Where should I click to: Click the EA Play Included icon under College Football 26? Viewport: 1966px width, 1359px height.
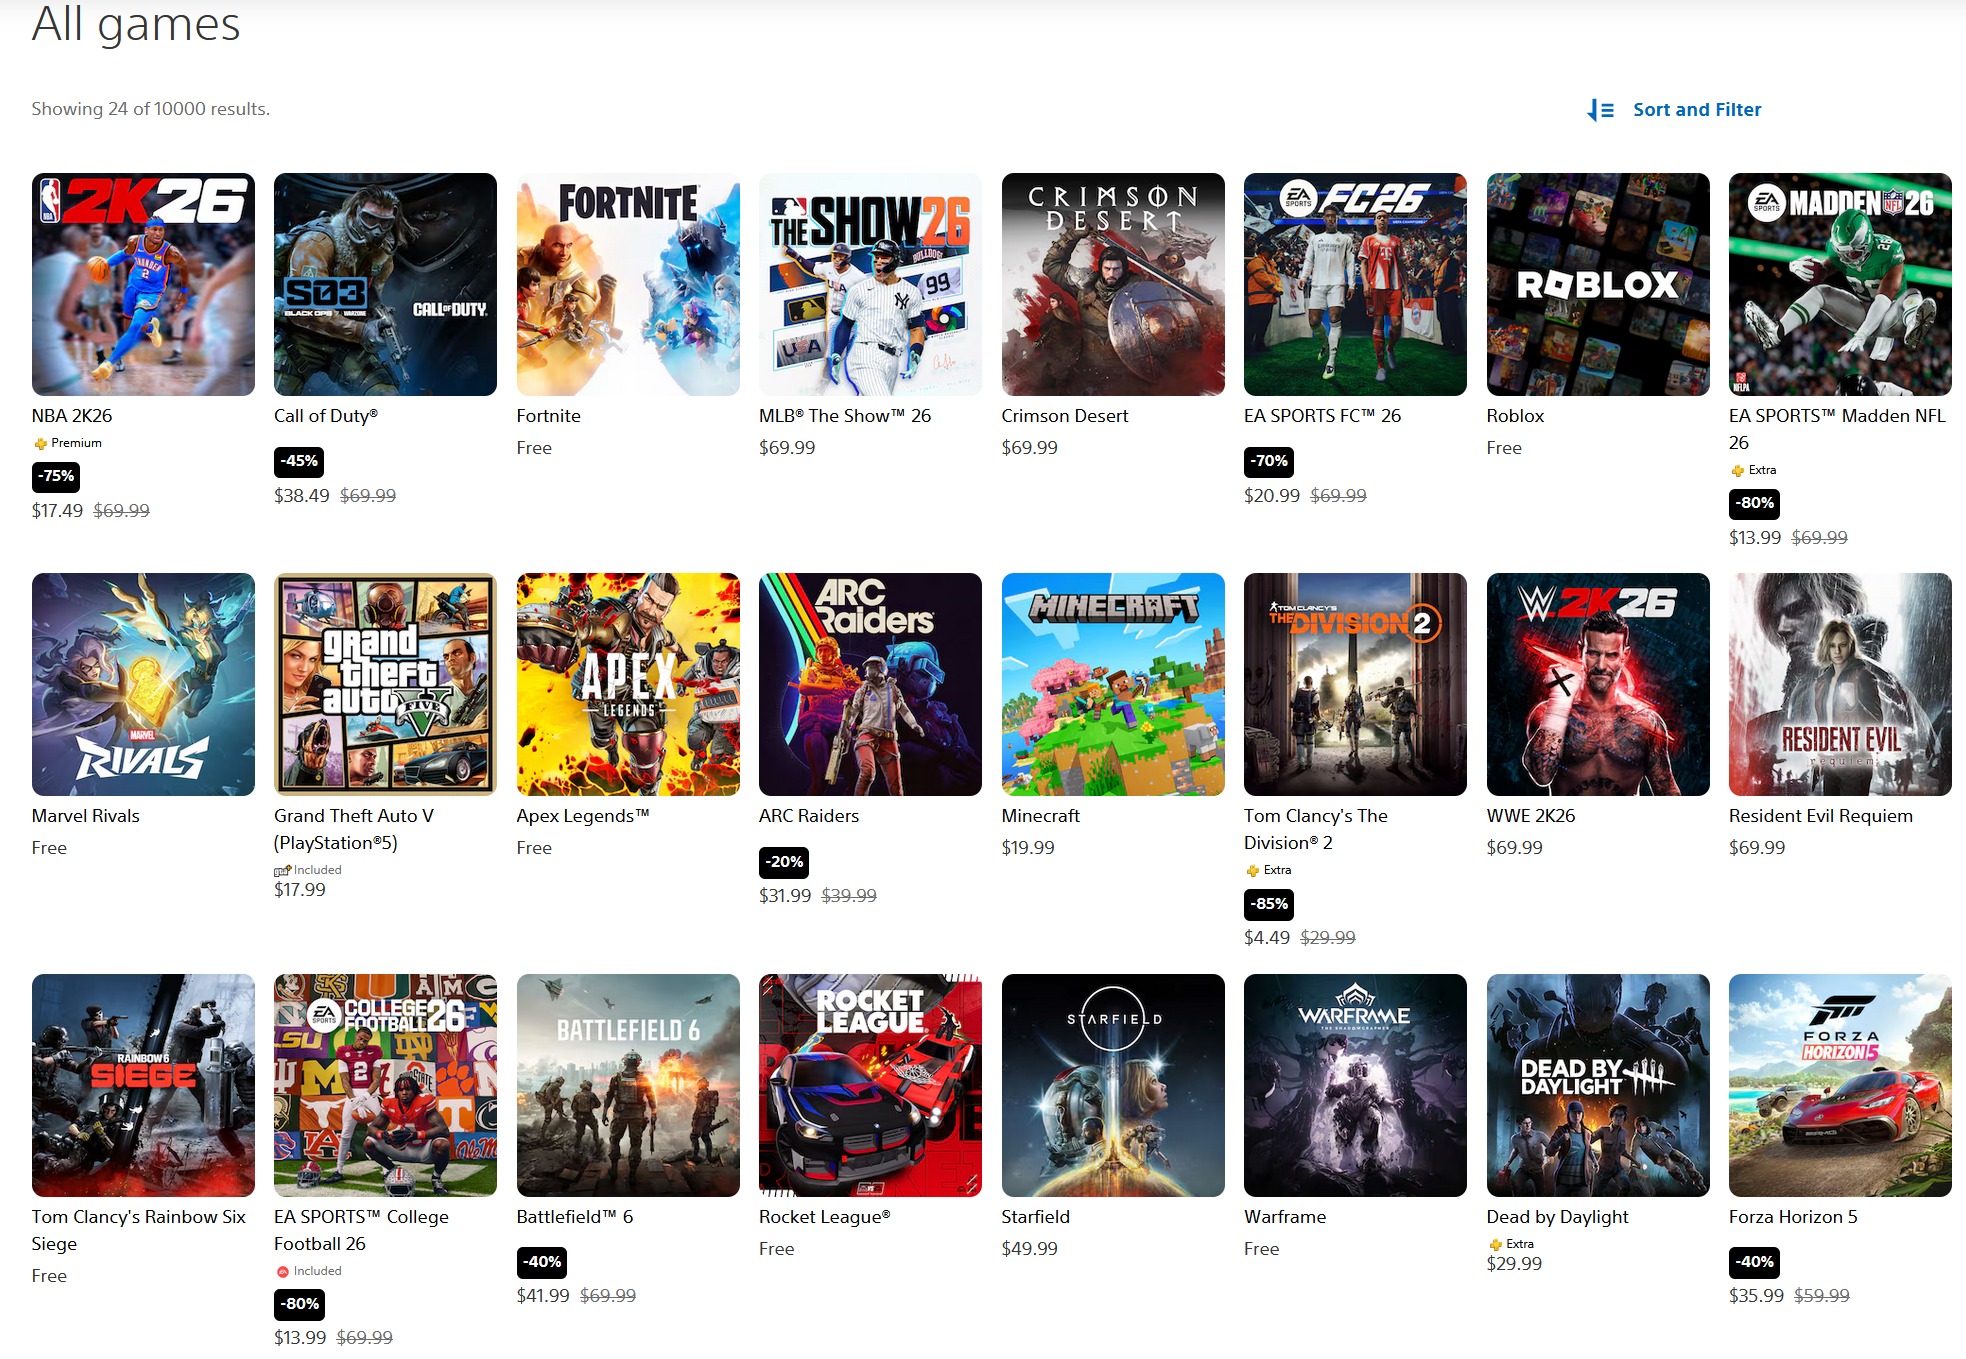pos(282,1271)
